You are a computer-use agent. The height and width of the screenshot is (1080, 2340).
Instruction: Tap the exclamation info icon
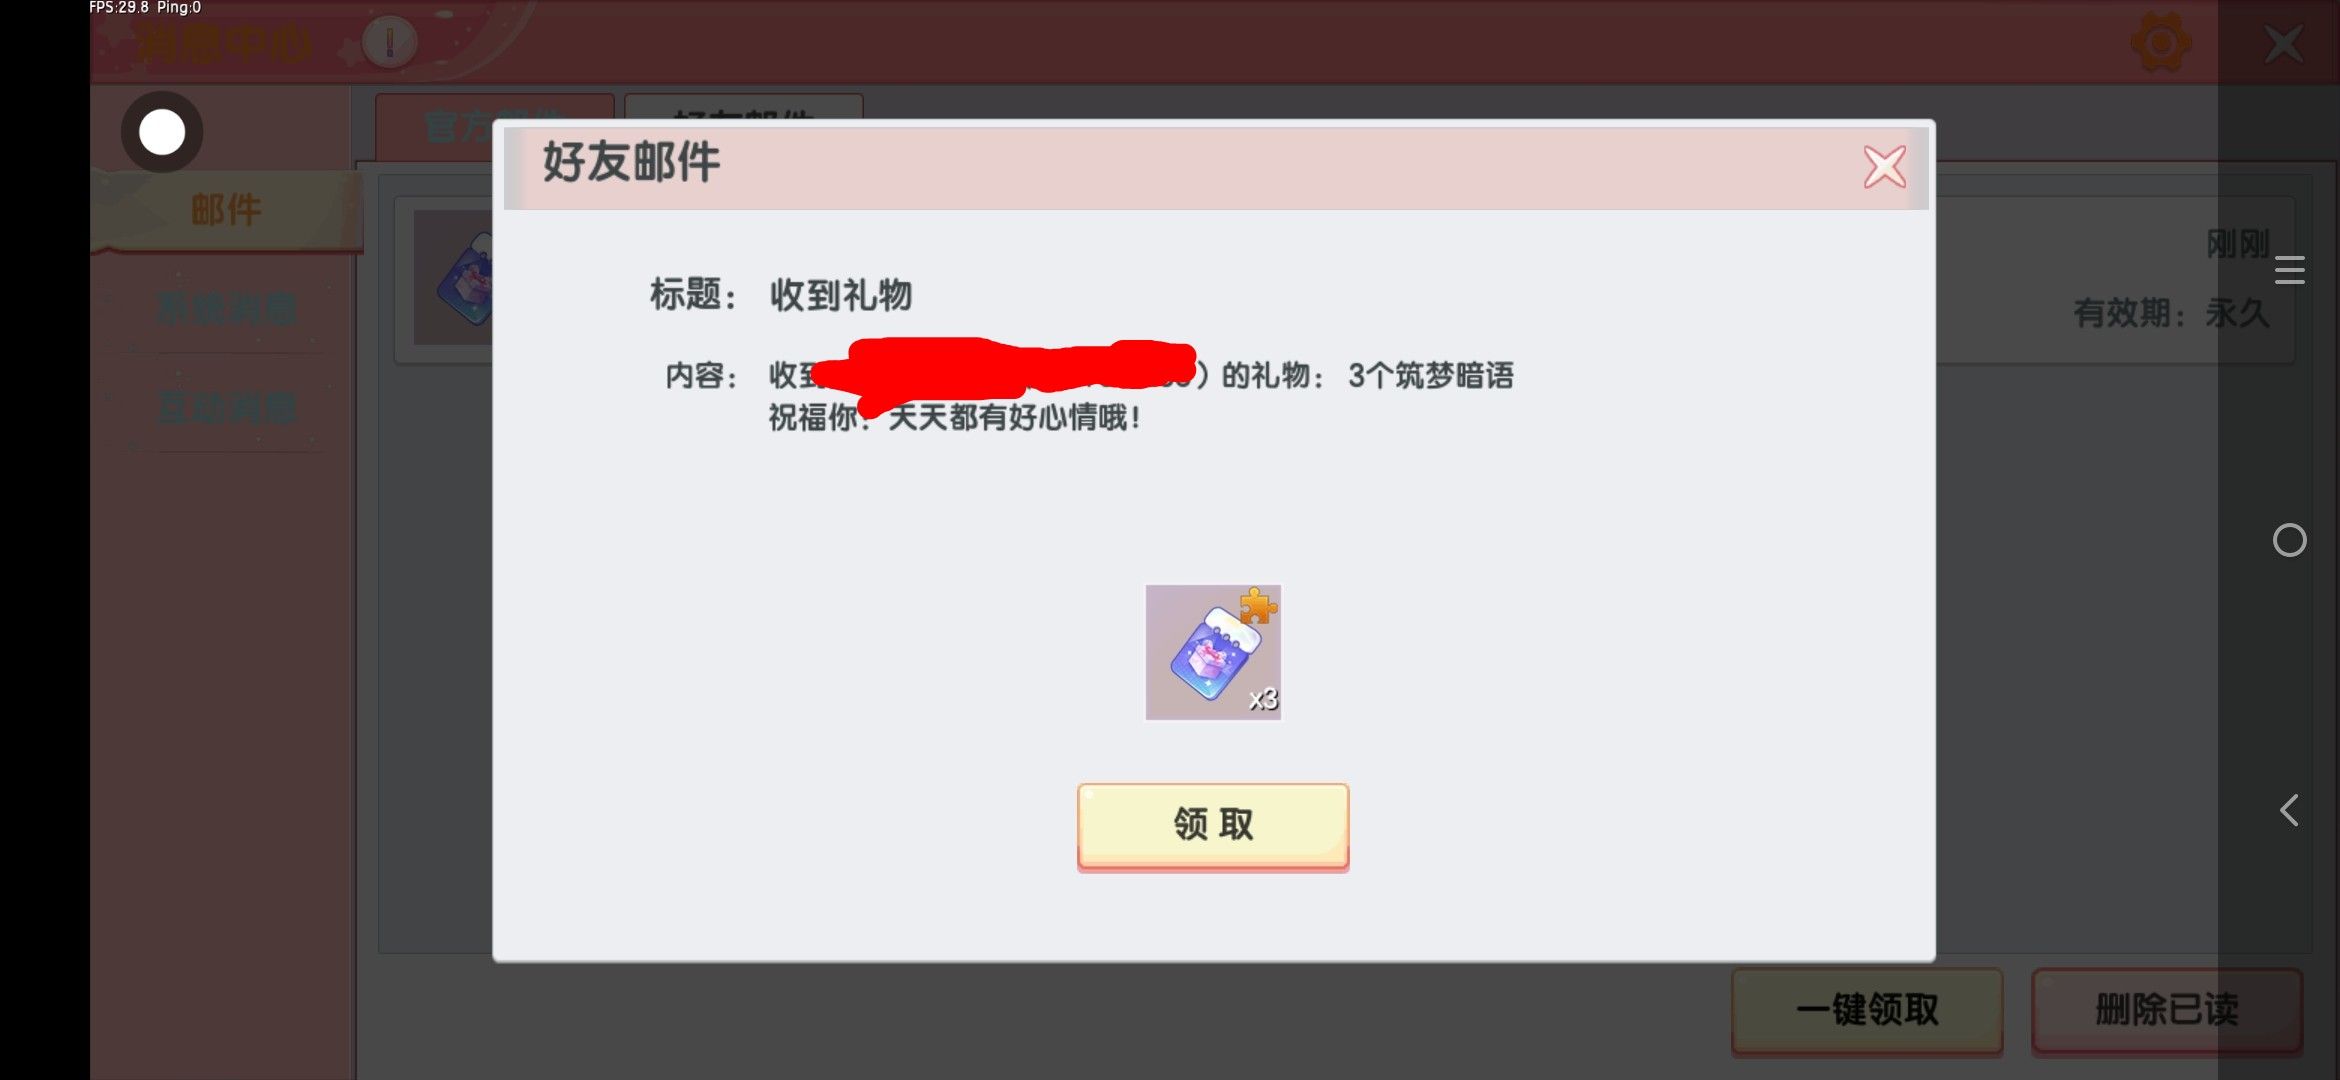tap(389, 43)
